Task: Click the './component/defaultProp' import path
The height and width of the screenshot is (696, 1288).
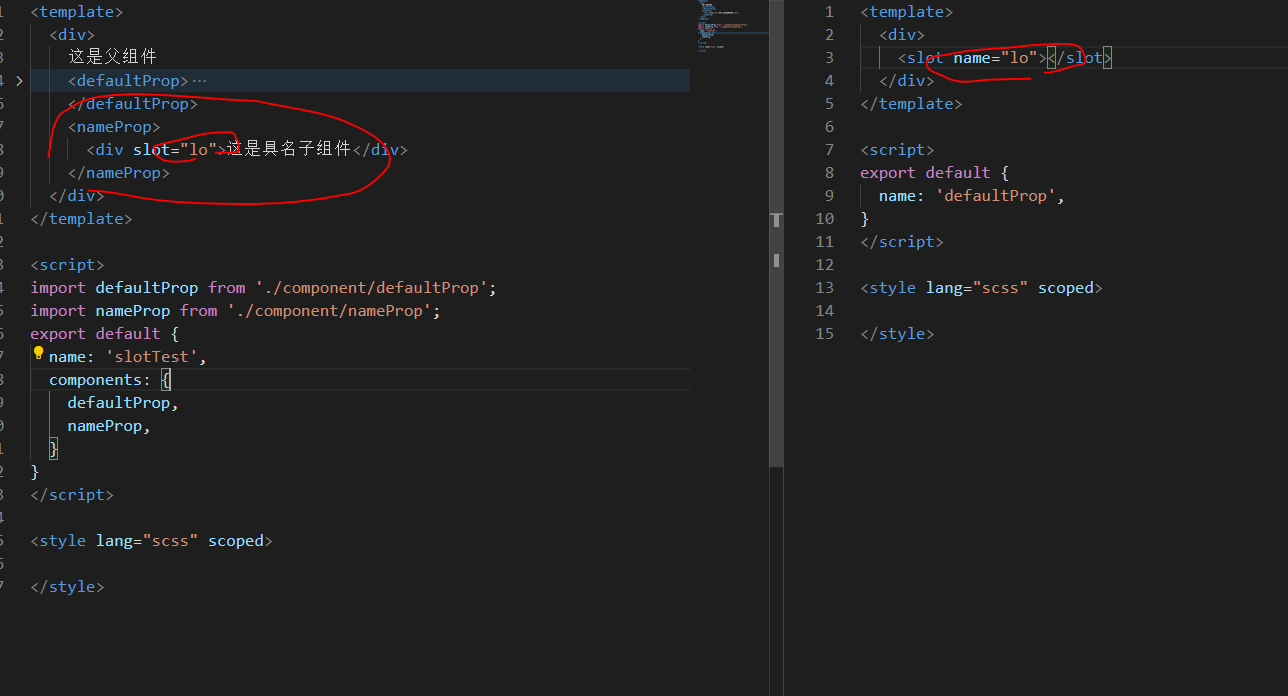Action: [x=371, y=288]
